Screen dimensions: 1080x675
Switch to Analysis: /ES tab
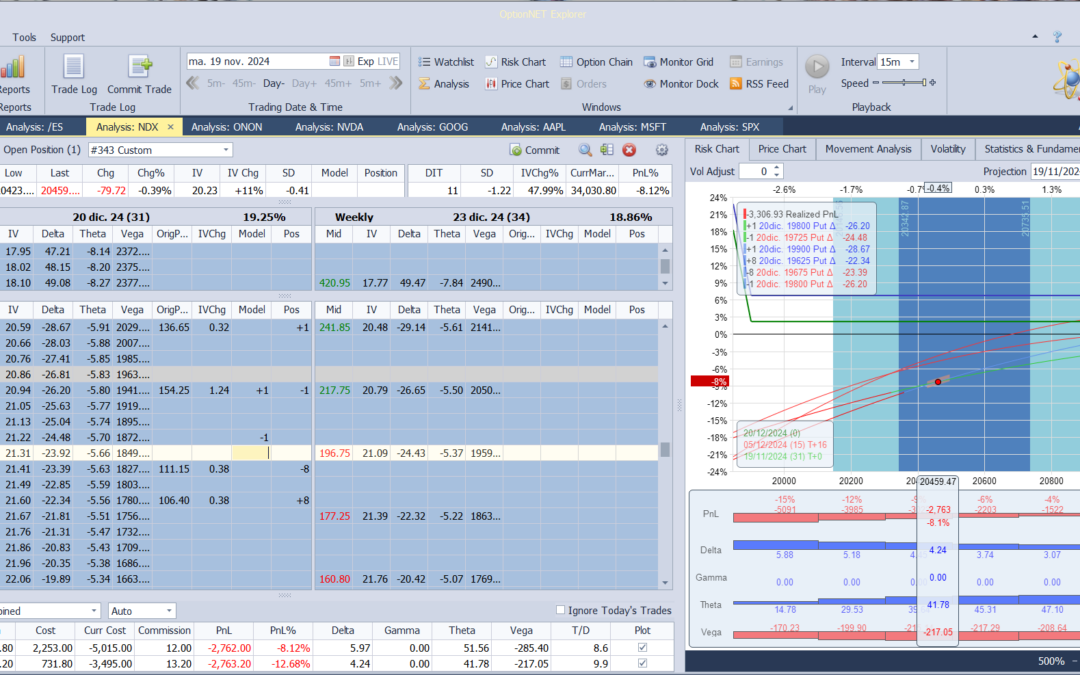[x=34, y=127]
